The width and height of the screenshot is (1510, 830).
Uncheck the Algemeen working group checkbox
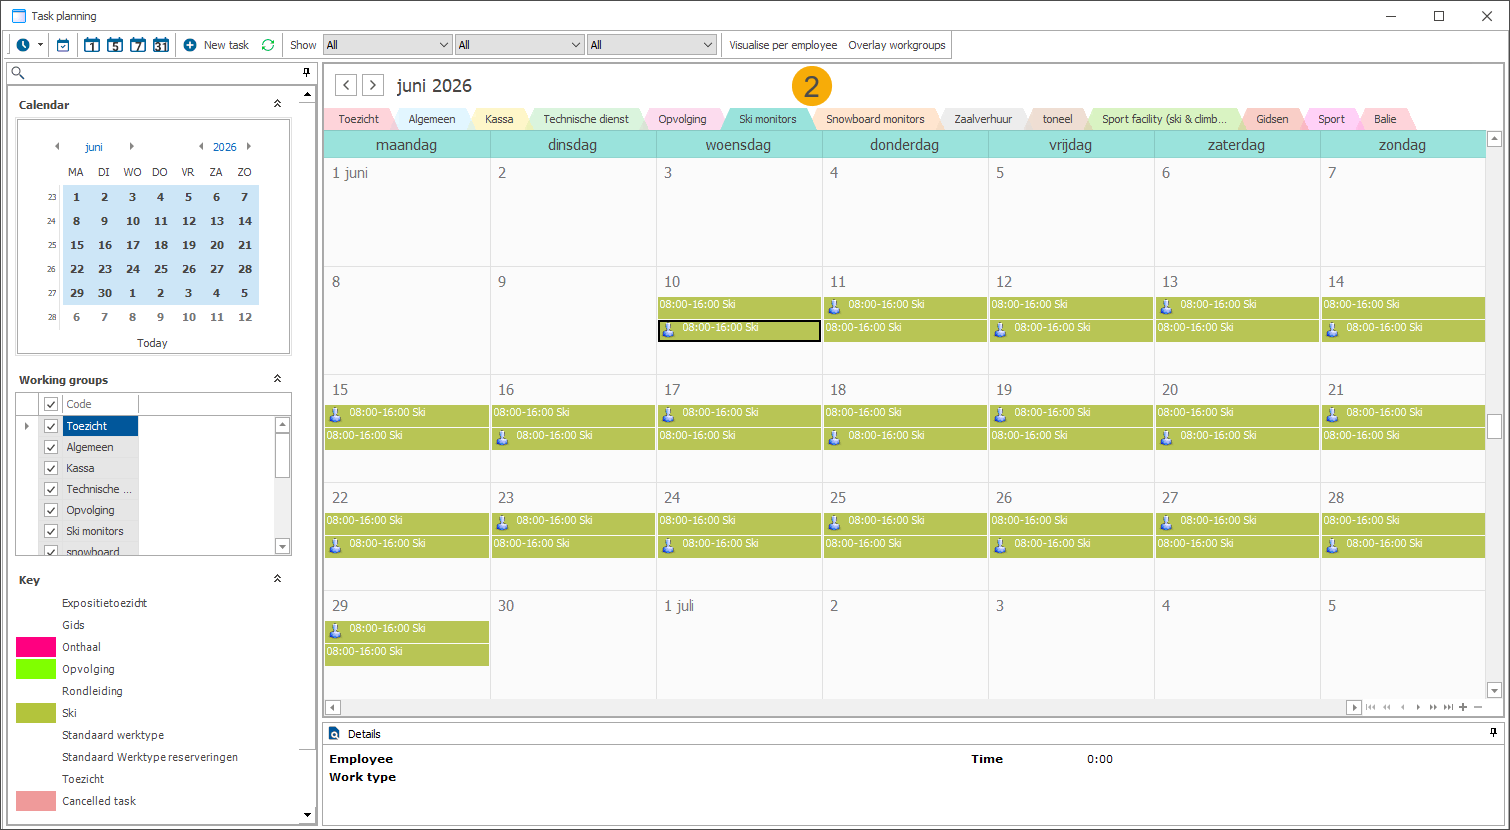51,447
